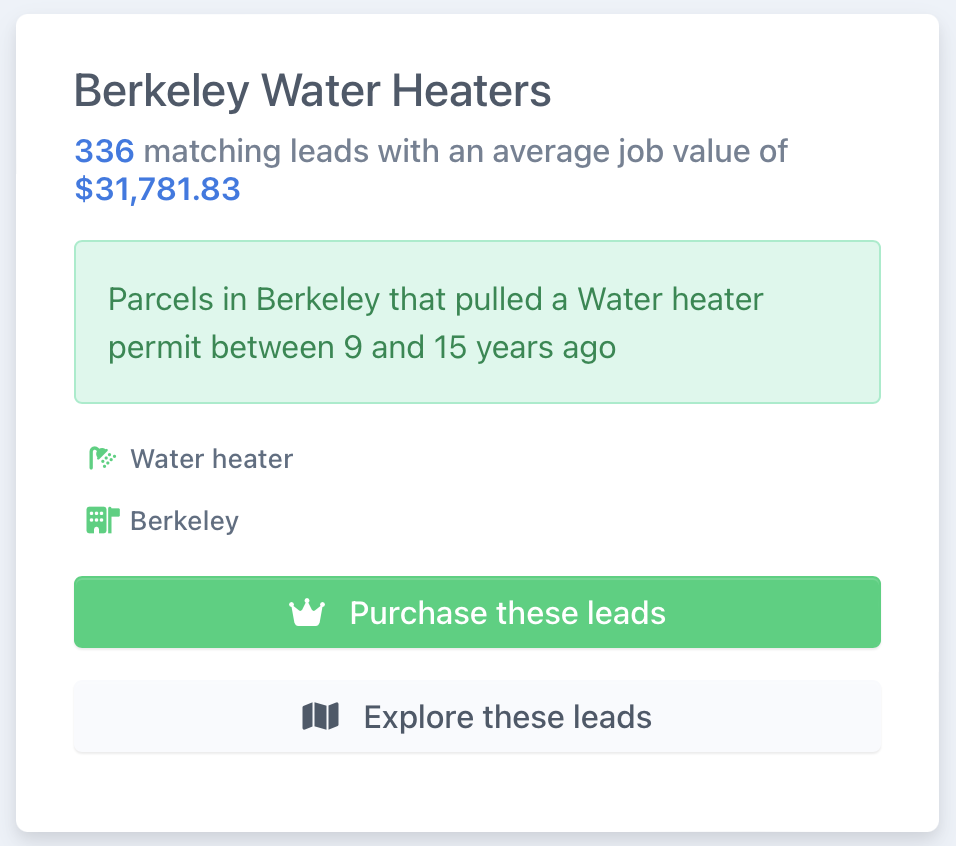Click the 336 matching leads count
The width and height of the screenshot is (956, 846).
(104, 151)
